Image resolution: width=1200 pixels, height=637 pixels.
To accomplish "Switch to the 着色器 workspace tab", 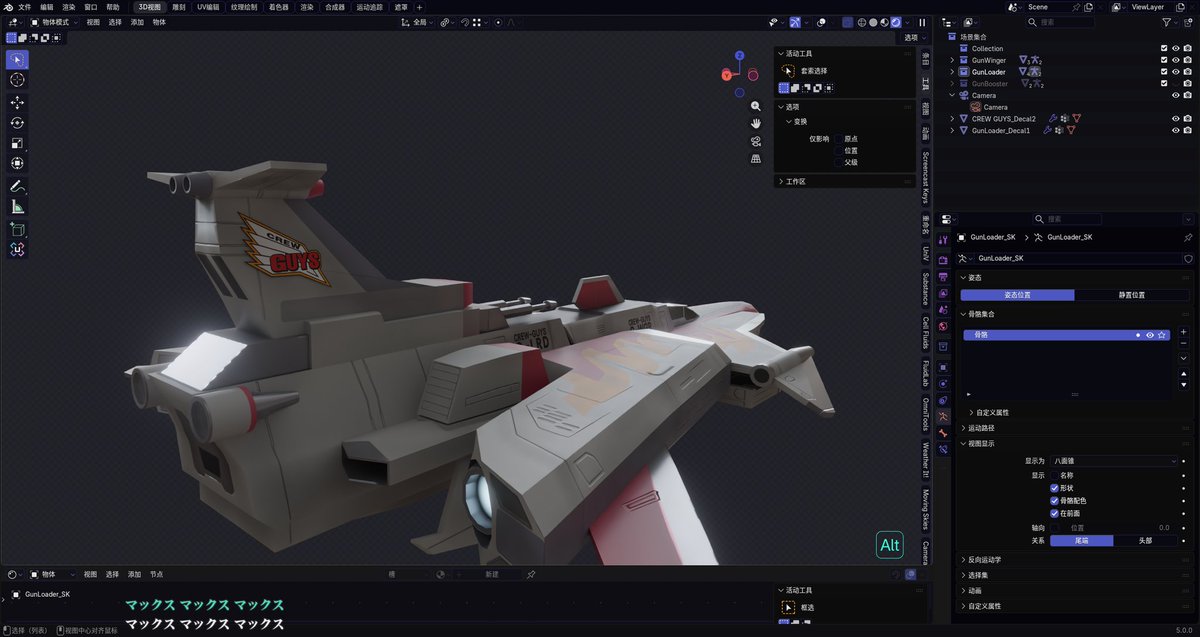I will click(279, 6).
